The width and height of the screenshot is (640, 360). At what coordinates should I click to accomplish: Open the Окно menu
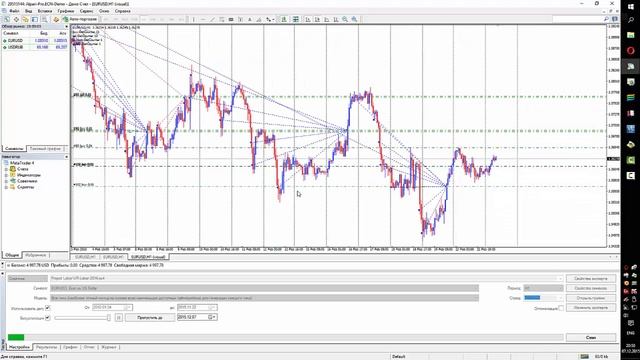pyautogui.click(x=104, y=11)
